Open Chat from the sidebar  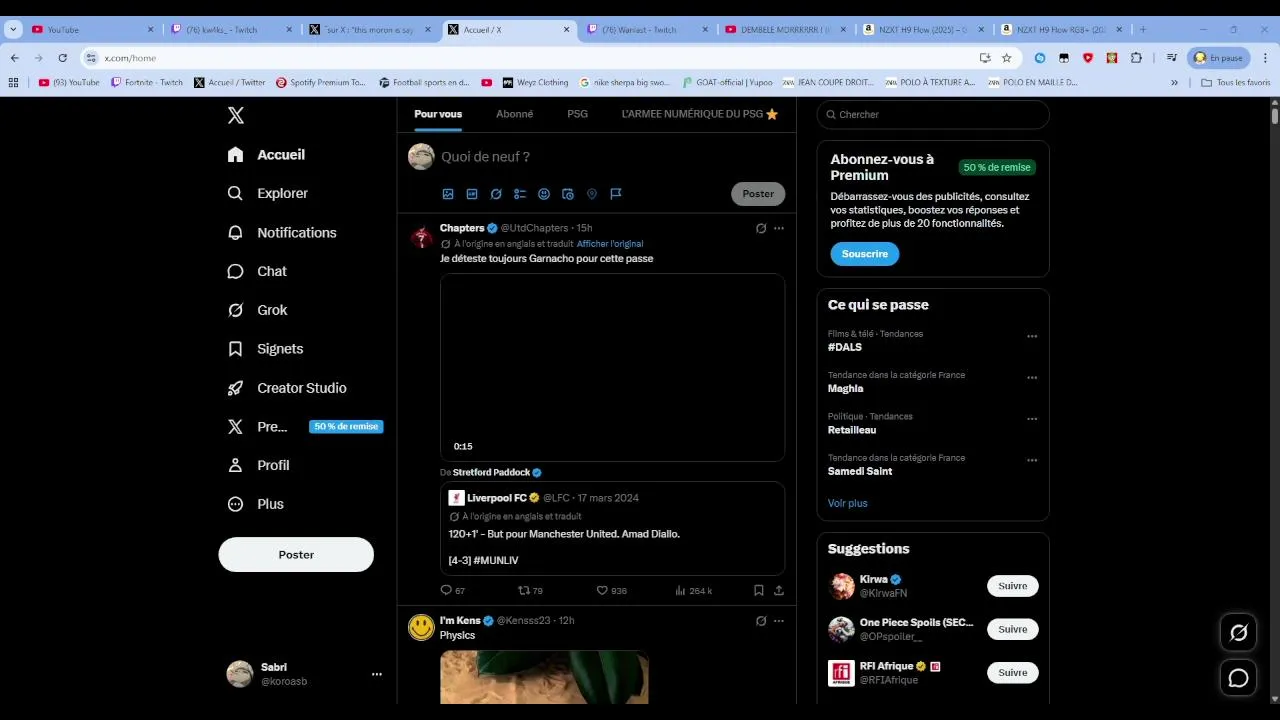pyautogui.click(x=257, y=271)
